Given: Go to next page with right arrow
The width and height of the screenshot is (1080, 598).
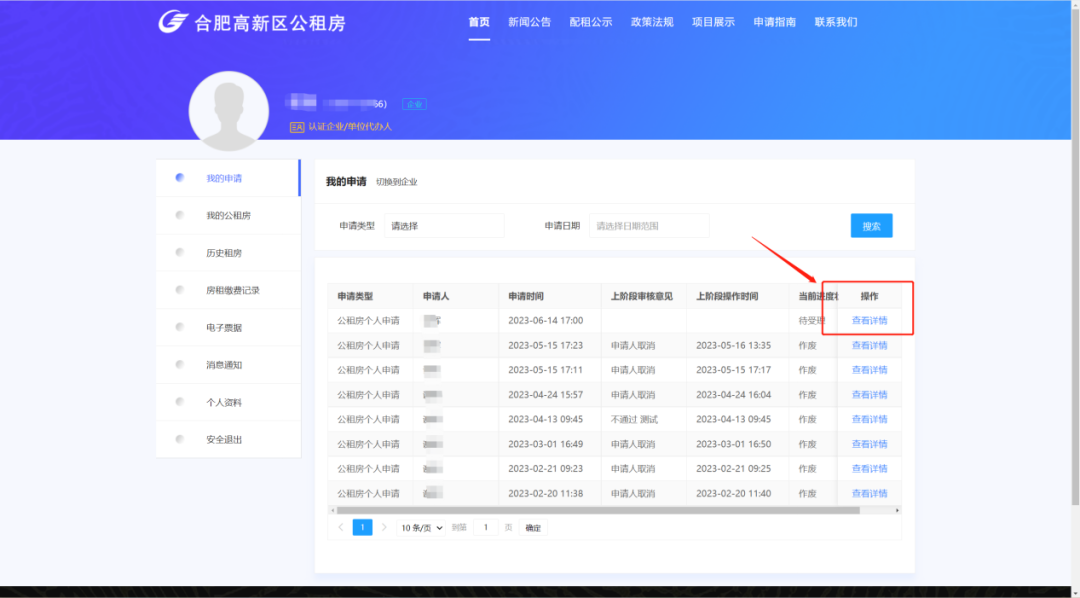Looking at the screenshot, I should click(383, 527).
